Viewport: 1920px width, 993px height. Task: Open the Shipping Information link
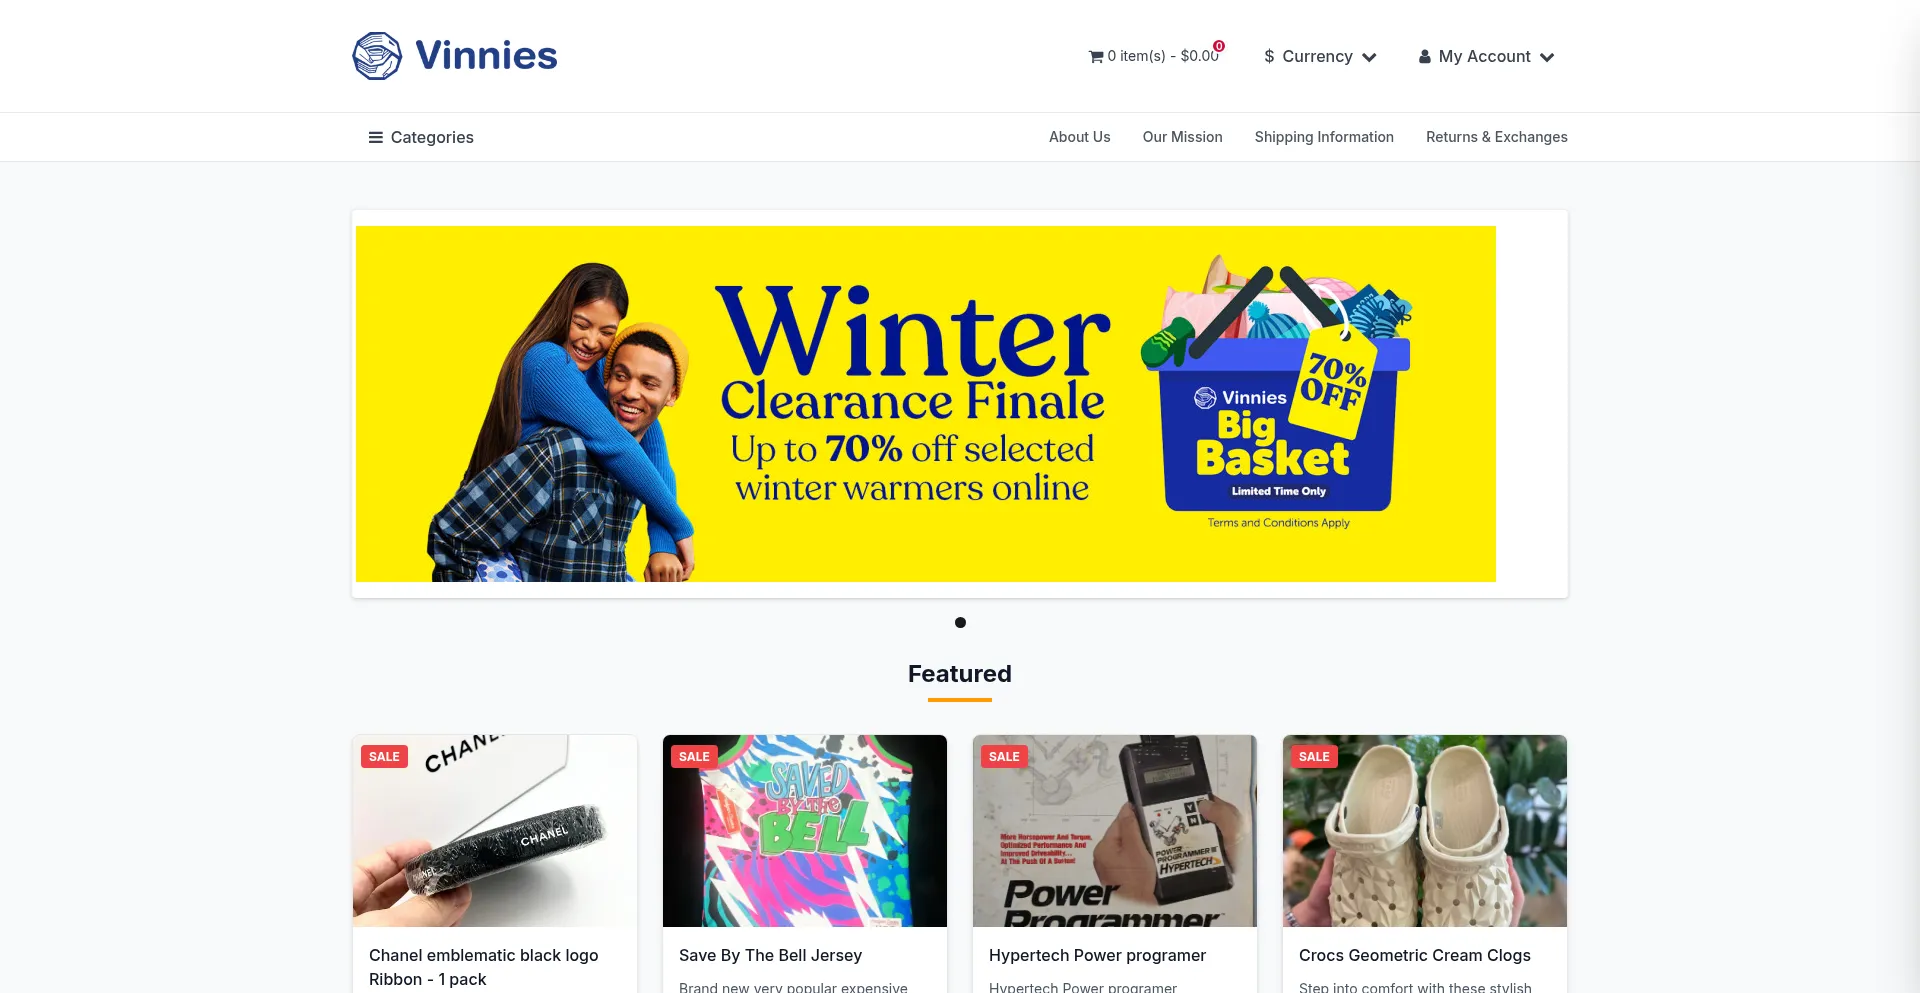[x=1324, y=137]
